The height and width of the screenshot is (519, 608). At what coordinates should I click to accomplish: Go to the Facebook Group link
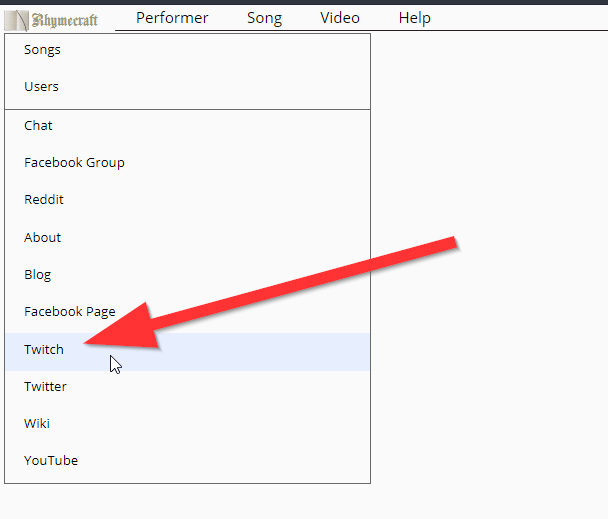pyautogui.click(x=74, y=163)
